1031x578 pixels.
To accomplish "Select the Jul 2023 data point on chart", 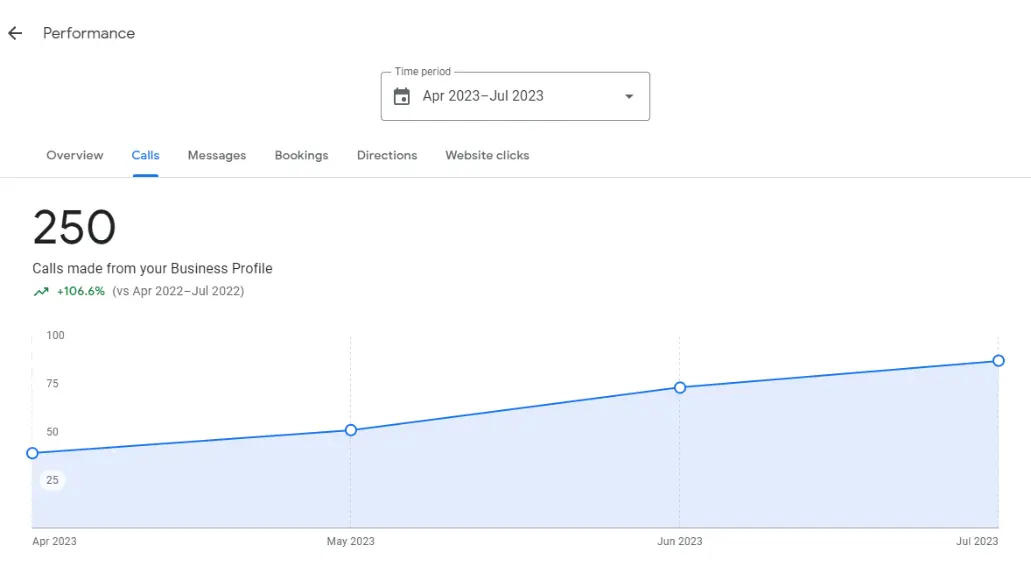I will 998,360.
